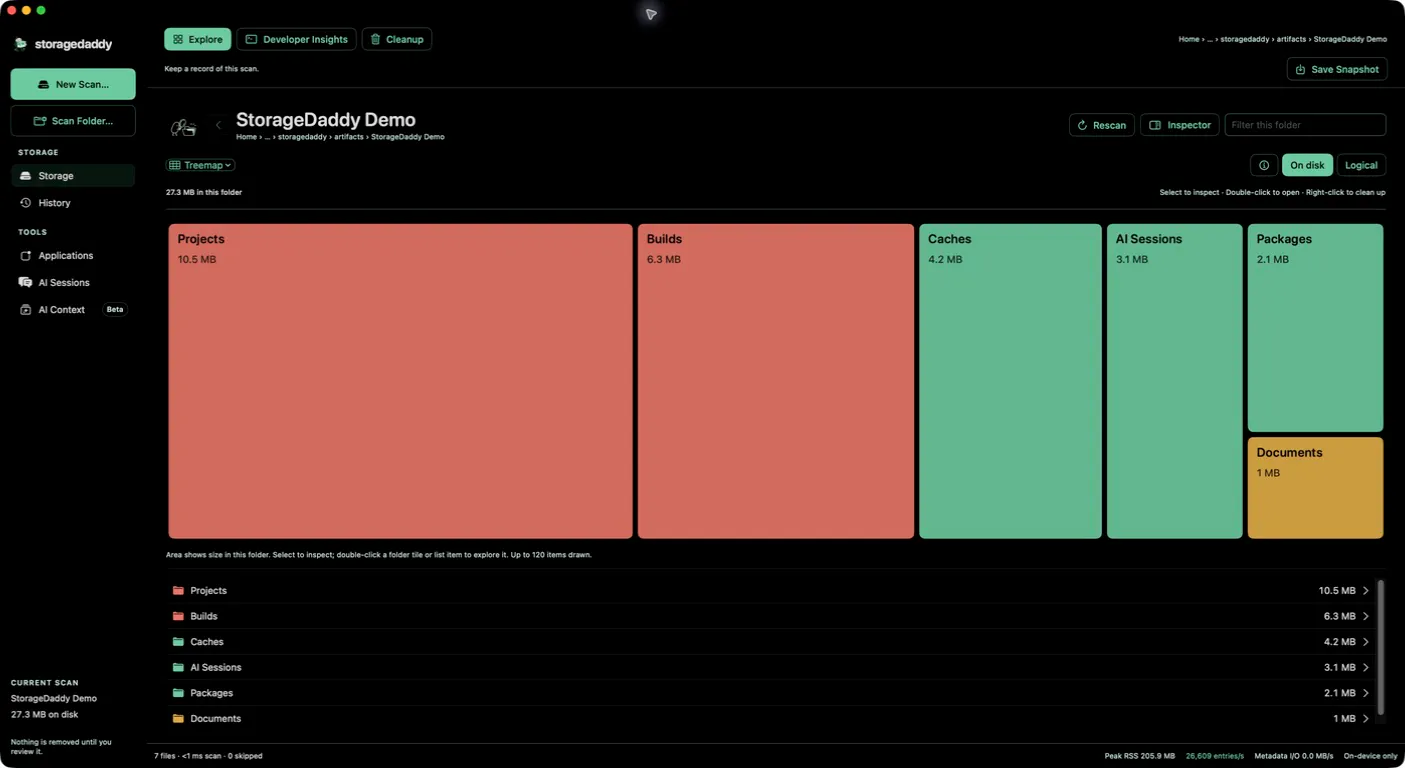The image size is (1405, 768).
Task: Click the storagedaddy logo icon
Action: (20, 44)
